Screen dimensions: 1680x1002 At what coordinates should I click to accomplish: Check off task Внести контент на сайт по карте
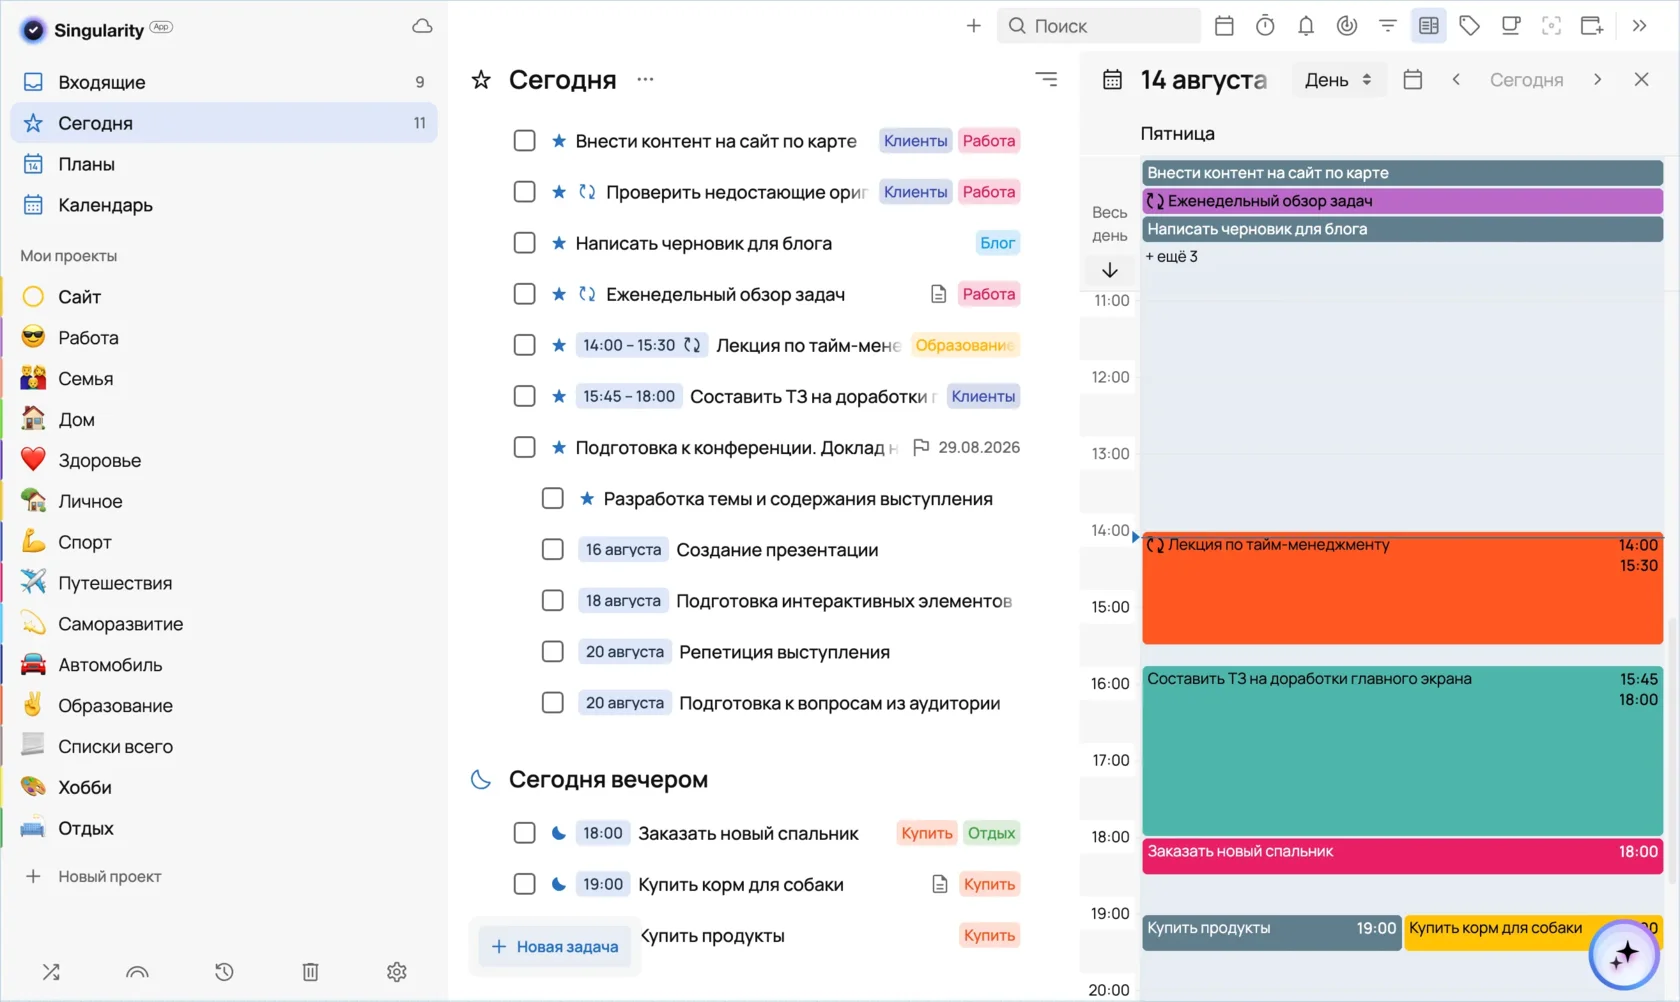click(x=524, y=141)
